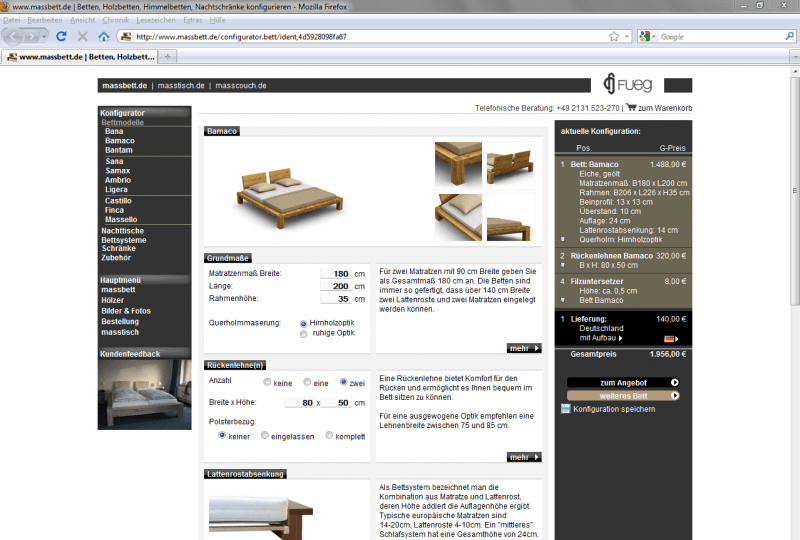Reload the page with the refresh icon
The width and height of the screenshot is (800, 540).
click(x=61, y=36)
